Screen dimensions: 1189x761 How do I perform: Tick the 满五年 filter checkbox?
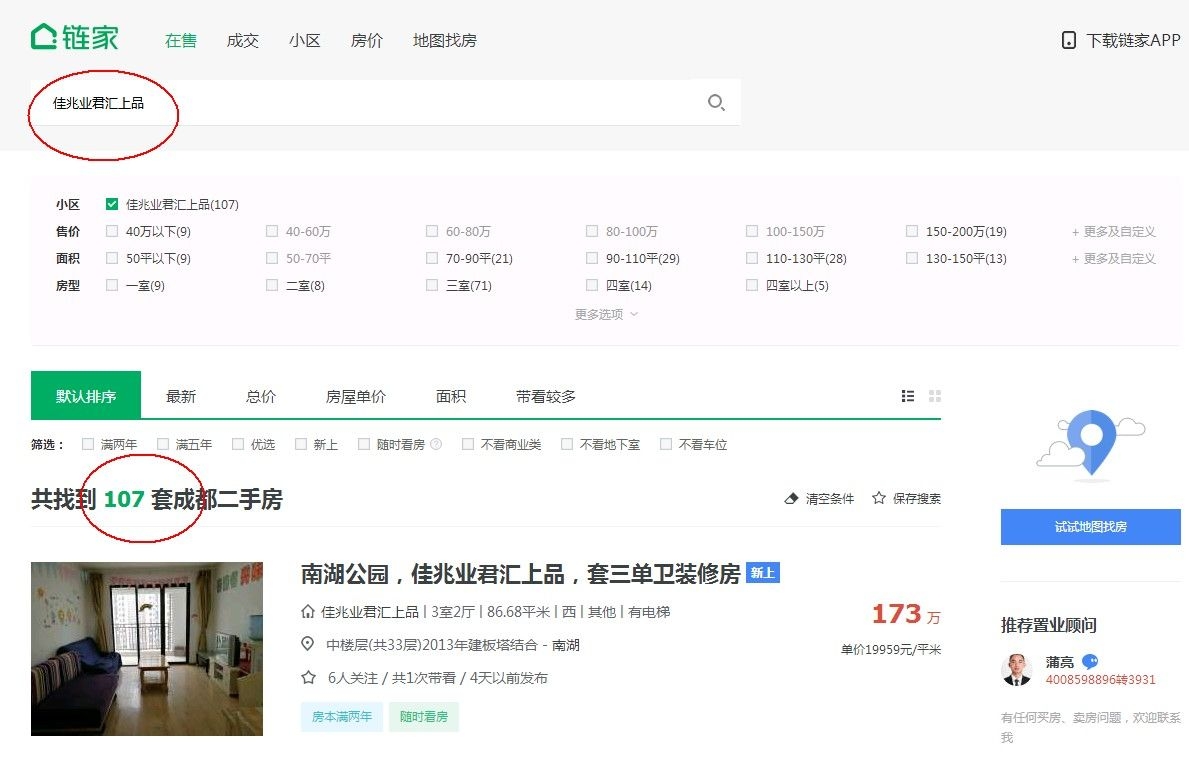click(163, 444)
